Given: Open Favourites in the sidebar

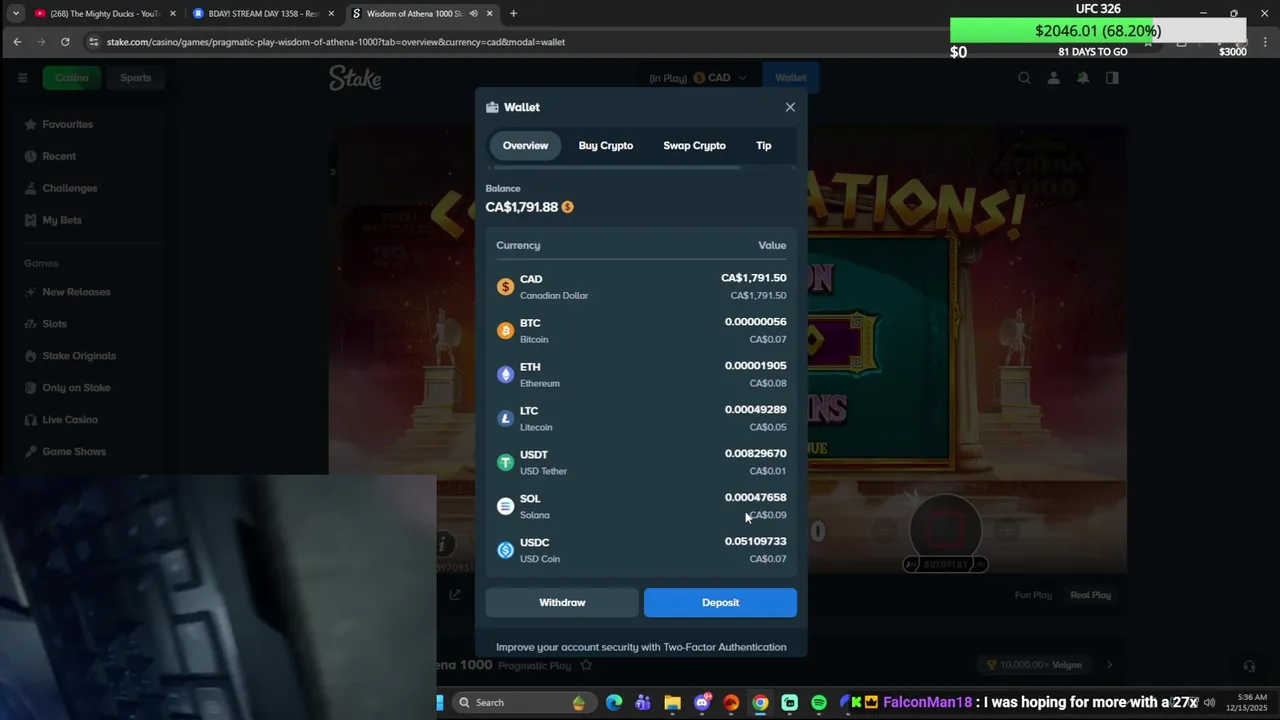Looking at the screenshot, I should point(67,124).
